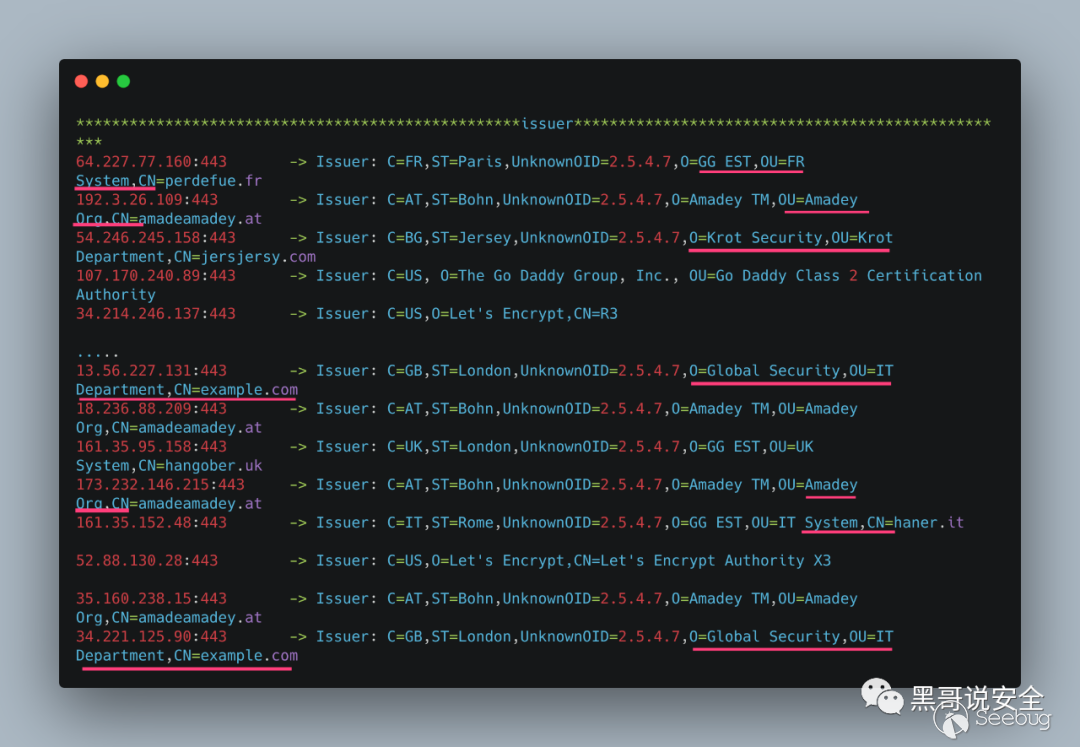Select IP address 52.88.130.28:443
The image size is (1080, 747).
point(147,560)
